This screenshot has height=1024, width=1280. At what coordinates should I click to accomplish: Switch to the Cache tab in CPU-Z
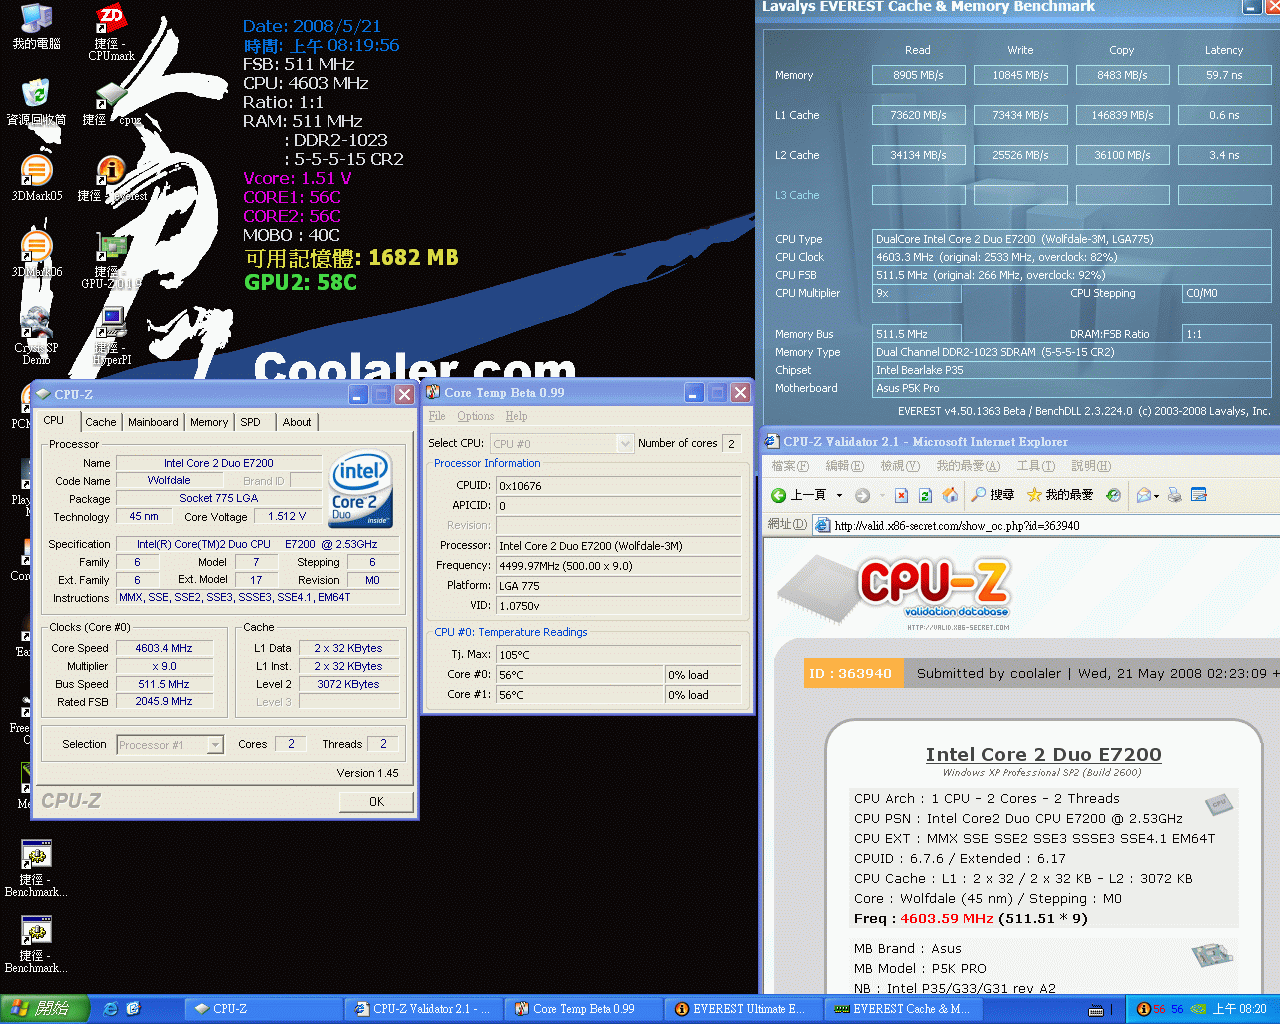click(x=100, y=422)
